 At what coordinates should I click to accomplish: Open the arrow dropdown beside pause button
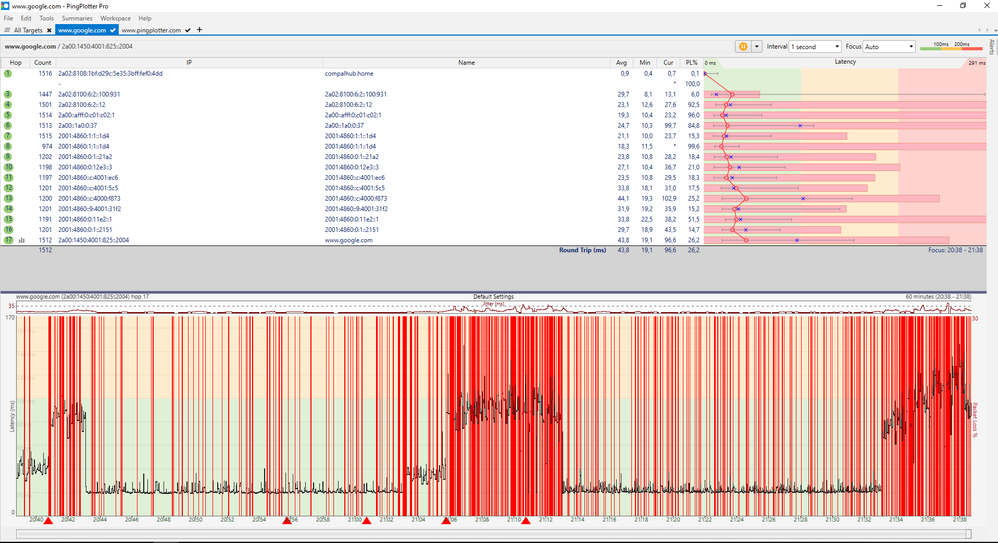(757, 46)
